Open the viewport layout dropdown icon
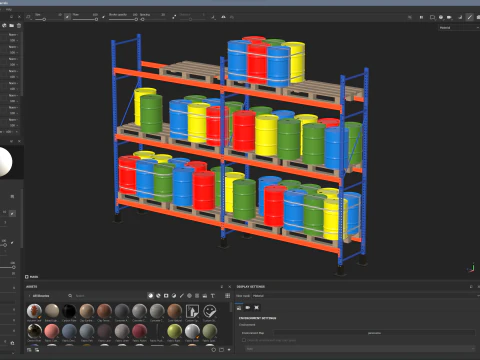The image size is (480, 360). tap(432, 17)
